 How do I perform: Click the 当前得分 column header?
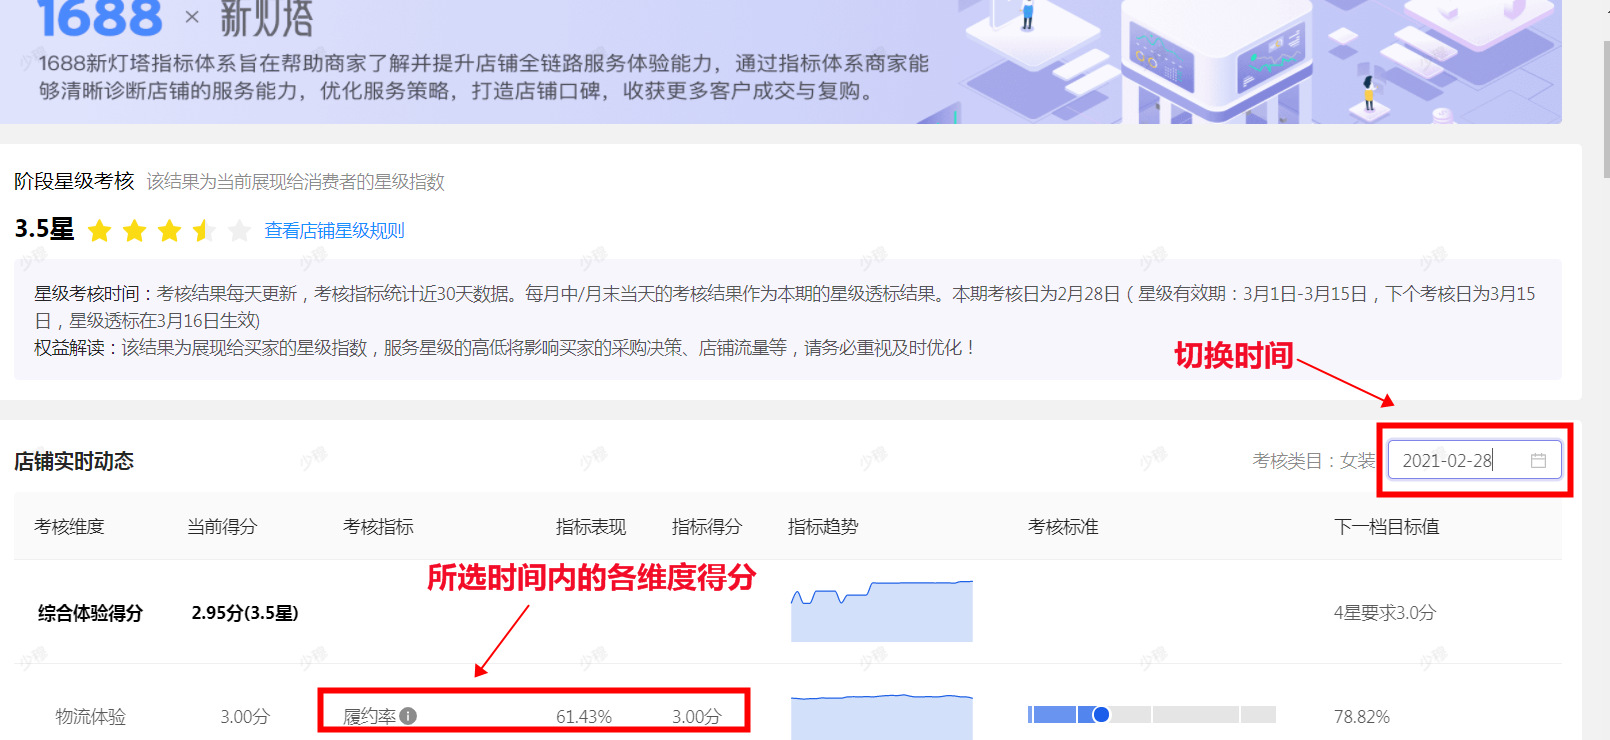pyautogui.click(x=222, y=527)
